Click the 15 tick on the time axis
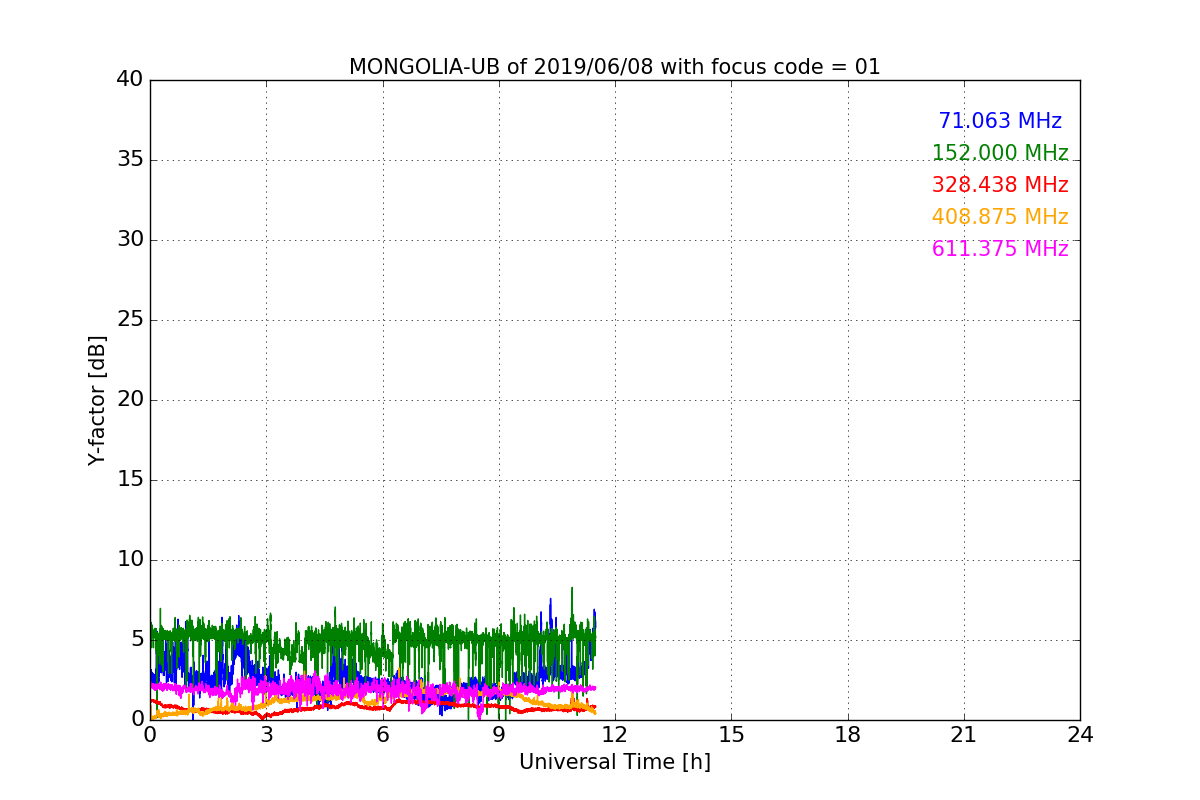Viewport: 1200px width, 800px height. pos(731,734)
